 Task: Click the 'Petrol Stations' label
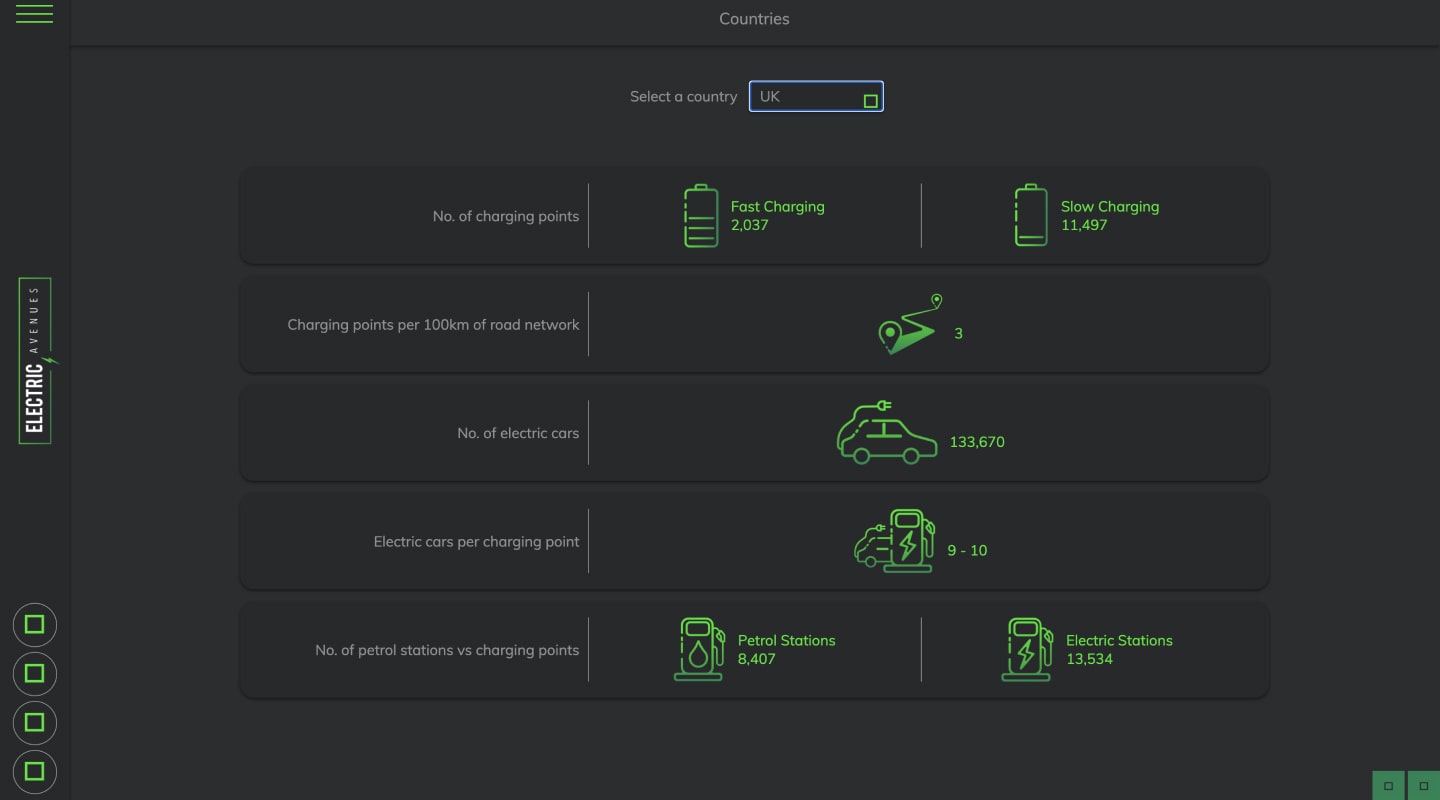[787, 641]
